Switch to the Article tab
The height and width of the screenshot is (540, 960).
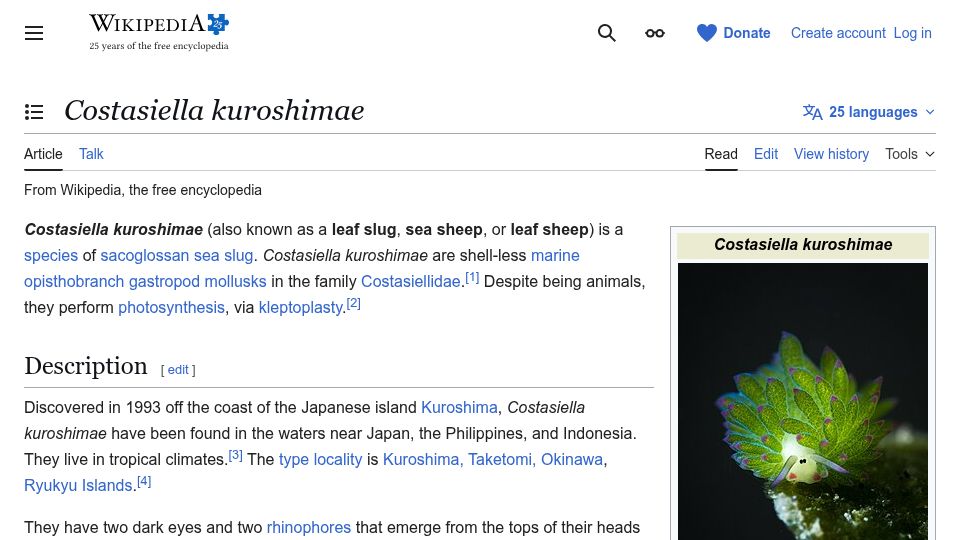click(x=43, y=154)
